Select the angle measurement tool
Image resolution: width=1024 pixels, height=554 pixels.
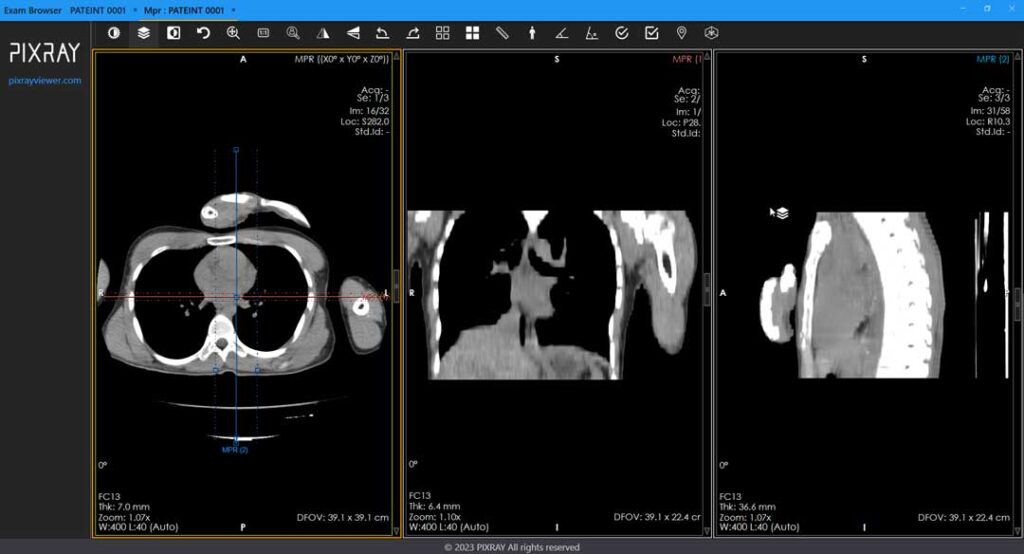point(562,33)
